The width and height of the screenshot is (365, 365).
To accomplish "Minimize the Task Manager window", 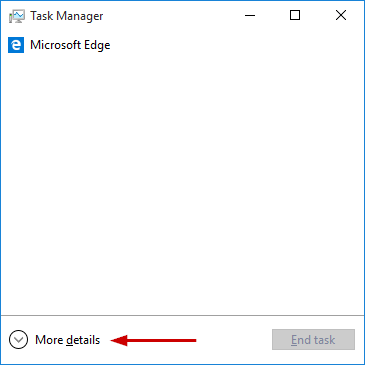I will [250, 15].
